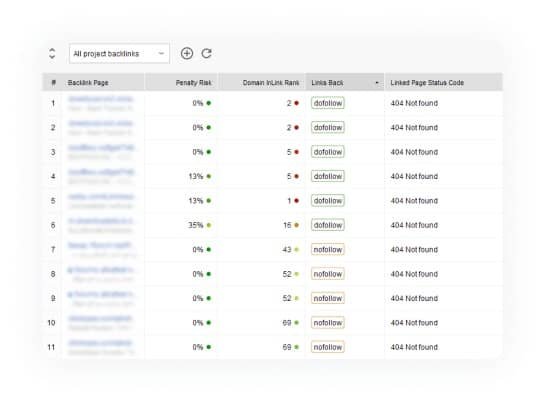The width and height of the screenshot is (545, 409).
Task: Open the backlink page link in row 3
Action: pos(101,148)
